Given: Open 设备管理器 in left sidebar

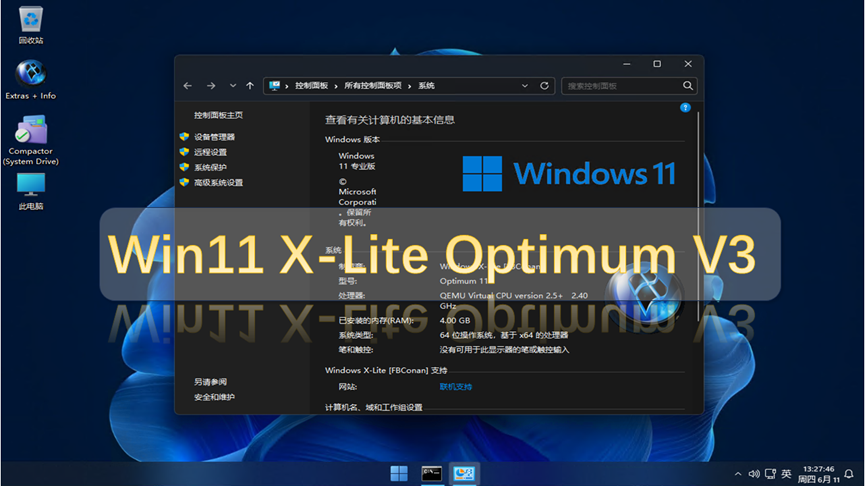Looking at the screenshot, I should pyautogui.click(x=215, y=137).
